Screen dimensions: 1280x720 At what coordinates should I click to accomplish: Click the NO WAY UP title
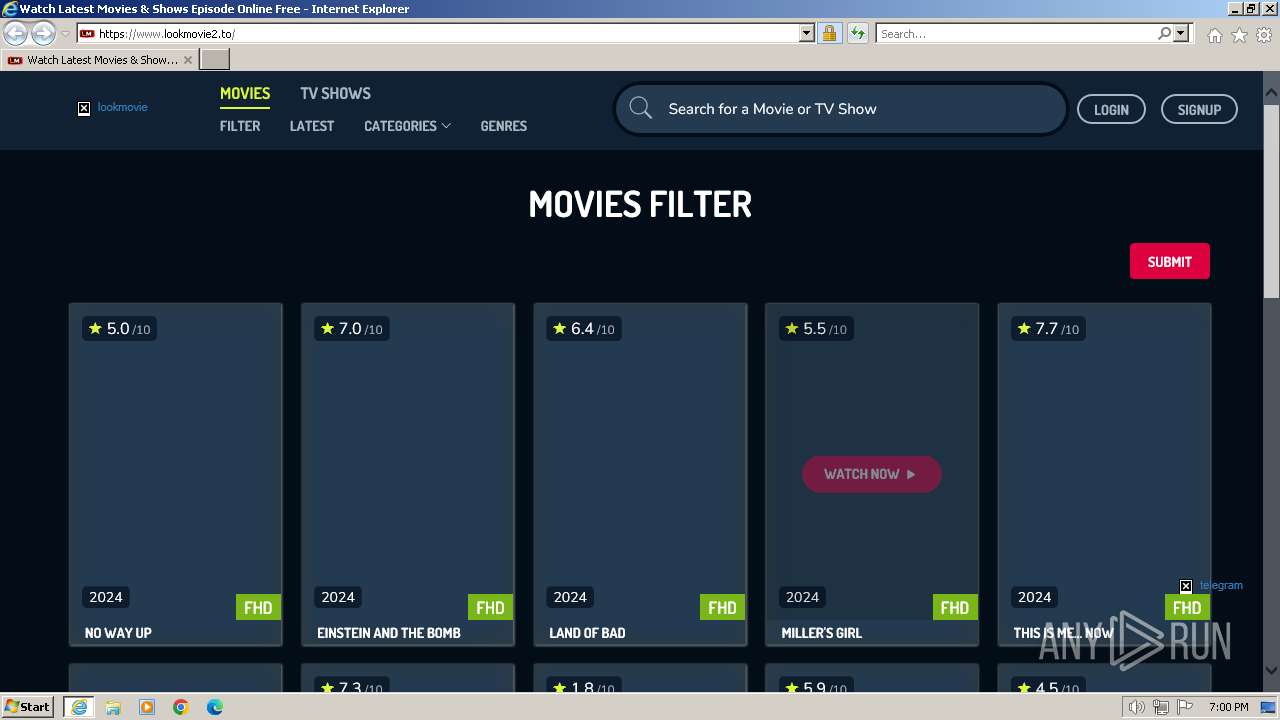point(118,633)
